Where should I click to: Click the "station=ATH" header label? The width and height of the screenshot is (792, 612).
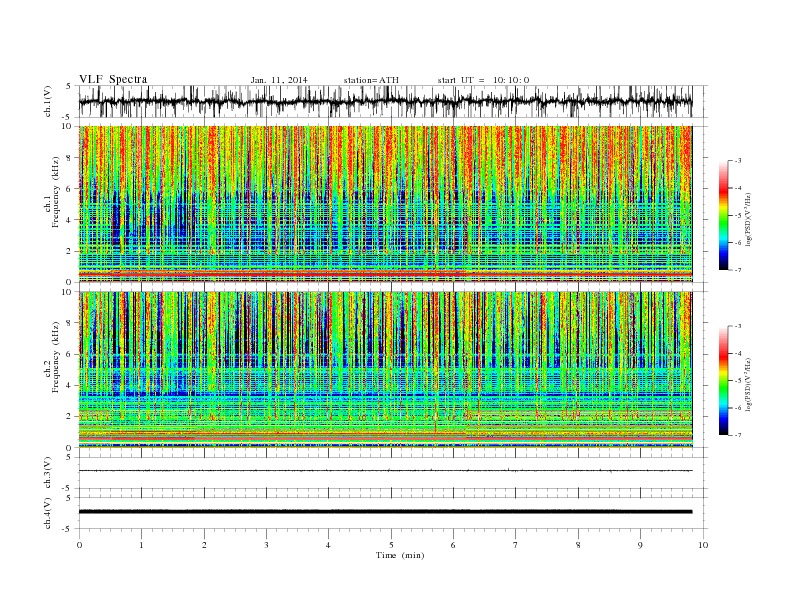[371, 80]
